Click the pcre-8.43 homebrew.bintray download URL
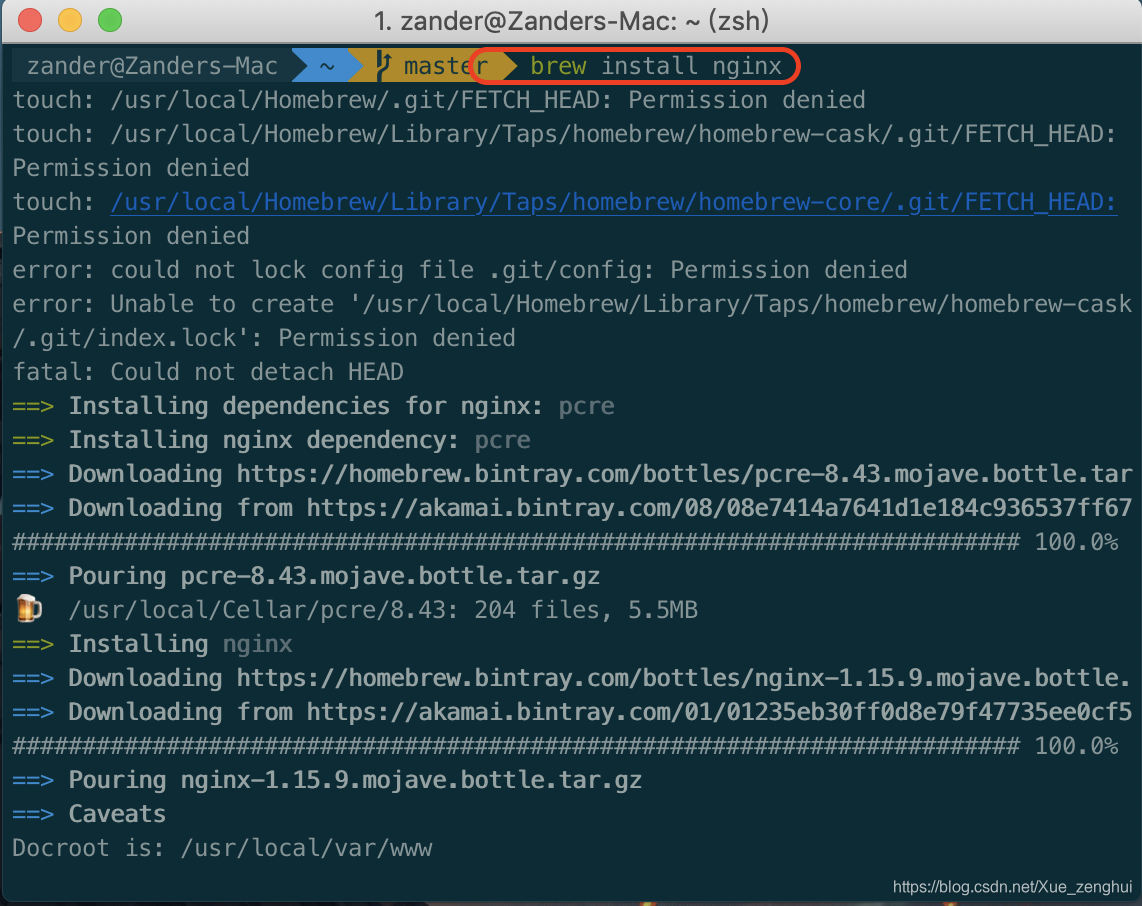The width and height of the screenshot is (1142, 906). 684,473
